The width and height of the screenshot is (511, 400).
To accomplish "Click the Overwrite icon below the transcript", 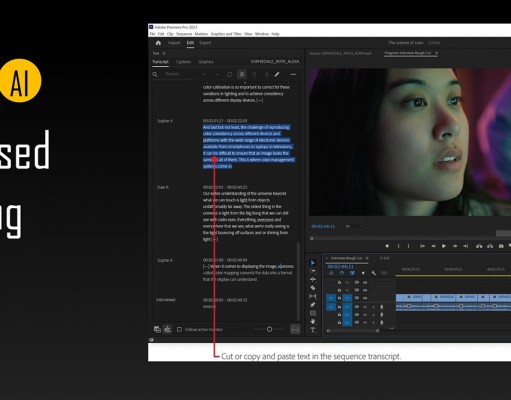I will point(167,329).
